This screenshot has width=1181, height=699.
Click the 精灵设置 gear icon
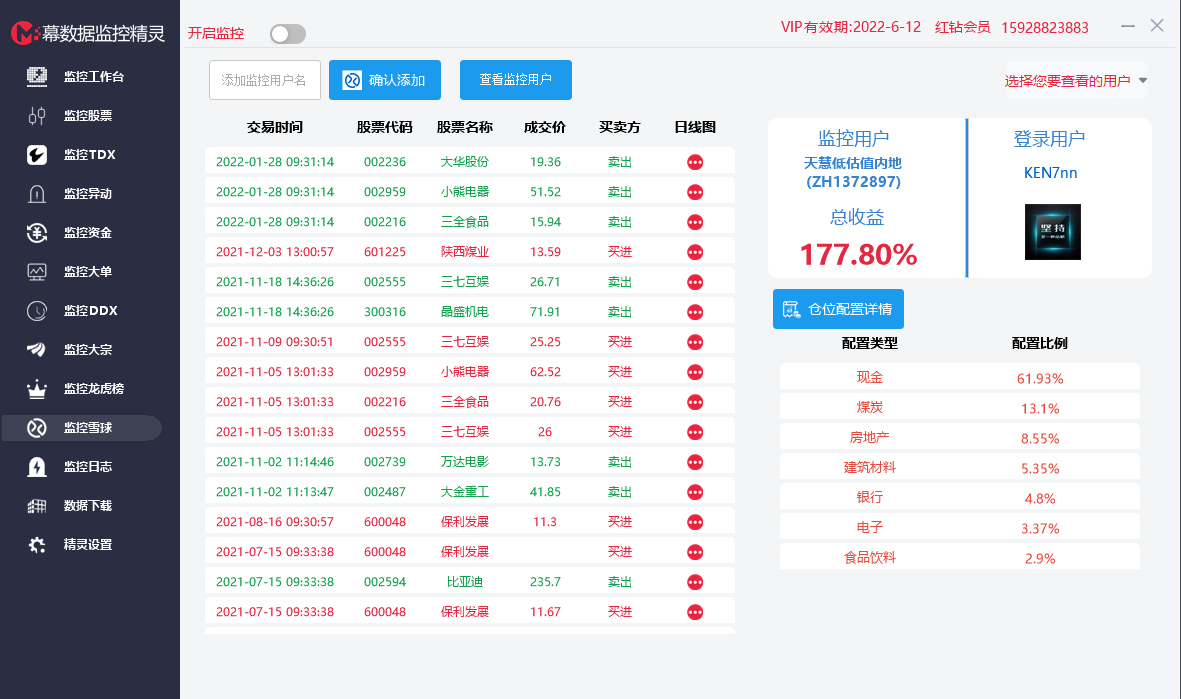pos(36,545)
